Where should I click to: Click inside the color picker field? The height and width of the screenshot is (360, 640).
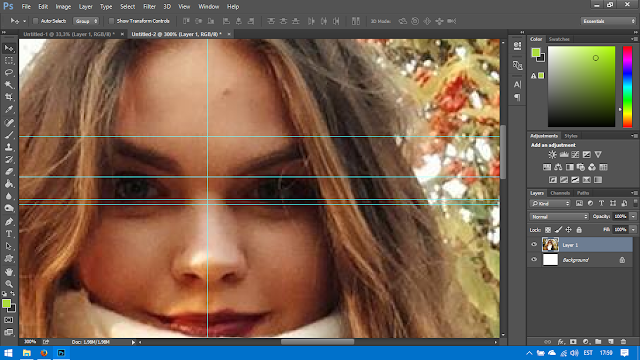581,87
